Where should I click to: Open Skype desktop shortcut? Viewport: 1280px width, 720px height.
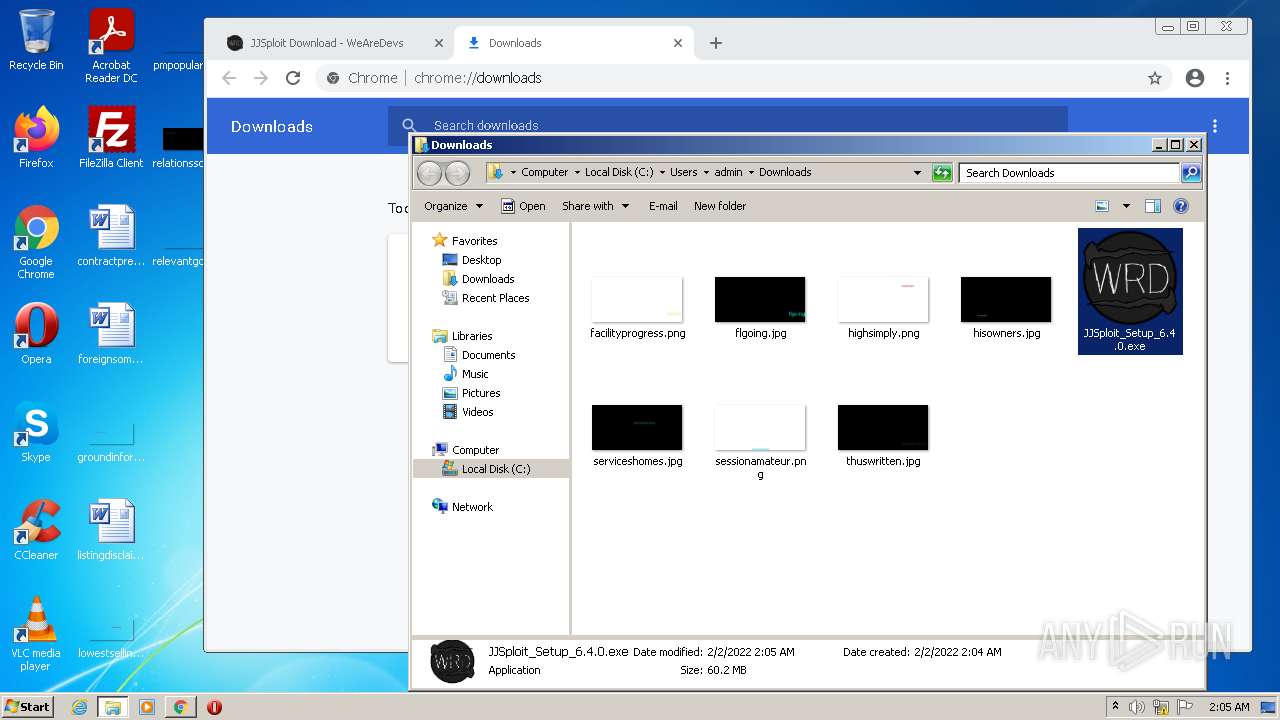pos(36,432)
